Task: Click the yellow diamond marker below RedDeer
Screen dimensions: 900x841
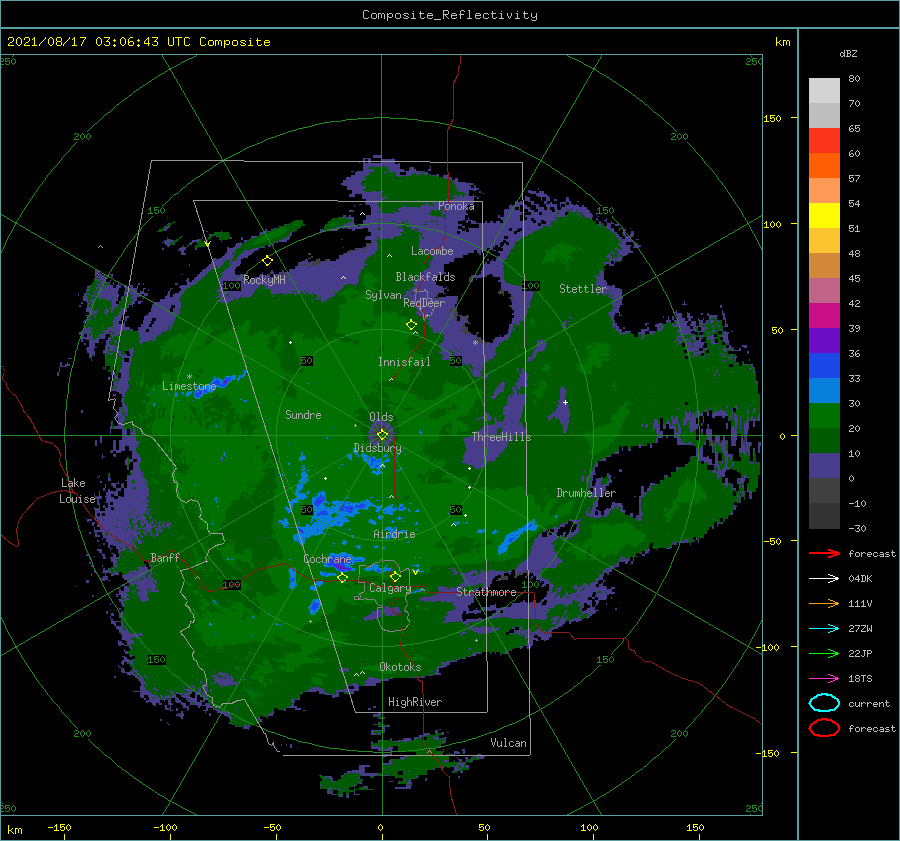Action: tap(411, 325)
